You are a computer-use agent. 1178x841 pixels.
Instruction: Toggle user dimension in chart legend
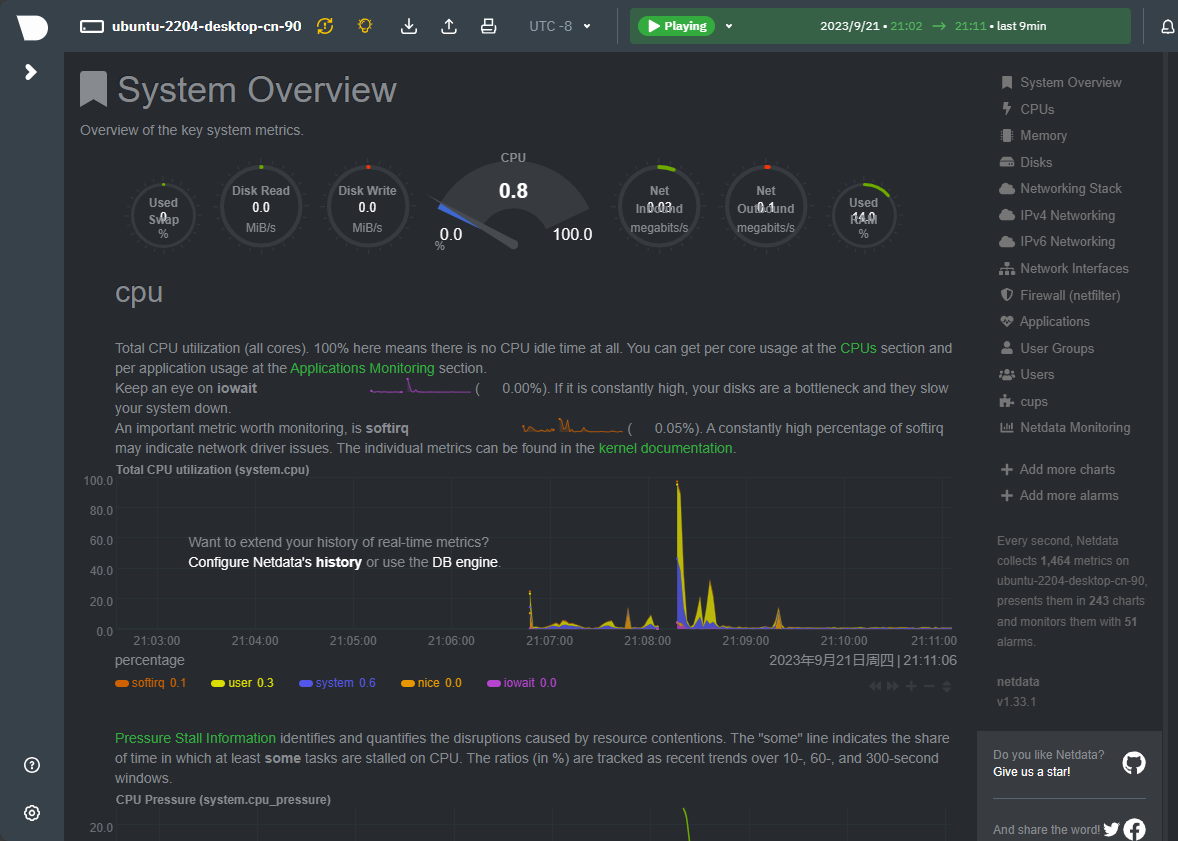coord(242,683)
